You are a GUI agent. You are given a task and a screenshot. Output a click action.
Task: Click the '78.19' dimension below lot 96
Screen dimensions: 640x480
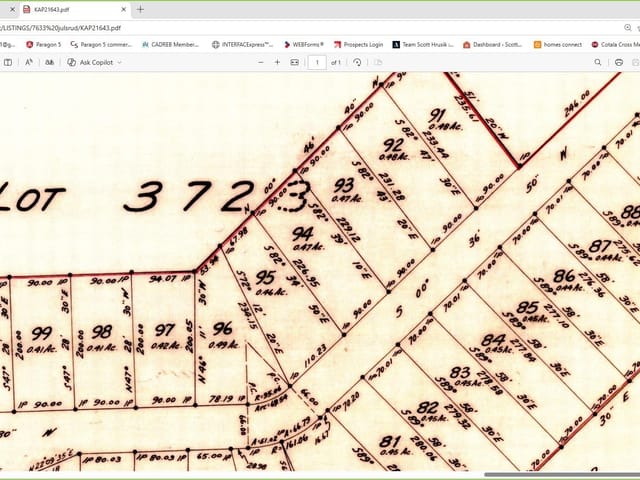pos(221,398)
